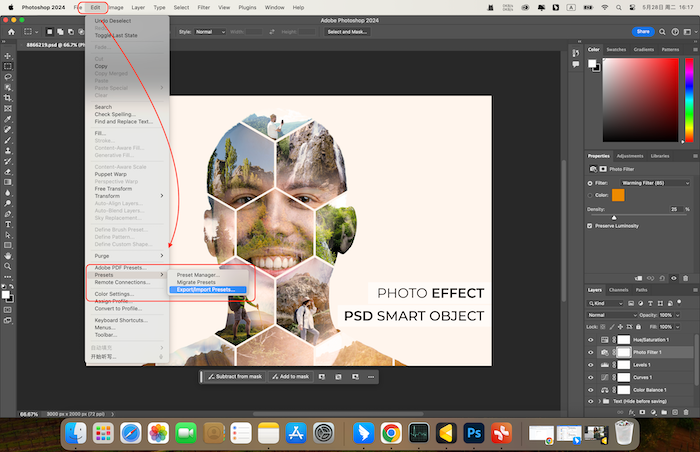The width and height of the screenshot is (700, 452).
Task: Add layer mask icon in Layers panel
Action: click(642, 412)
